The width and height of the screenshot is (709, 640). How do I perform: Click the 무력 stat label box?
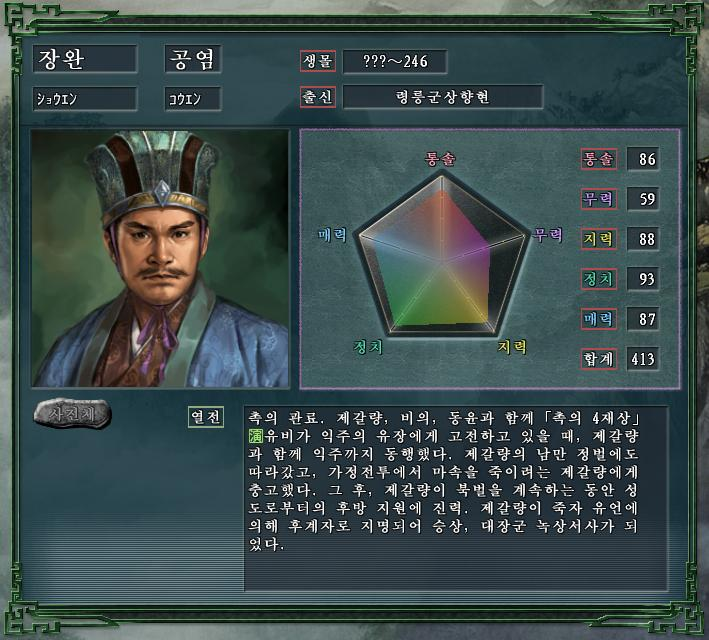coord(599,199)
